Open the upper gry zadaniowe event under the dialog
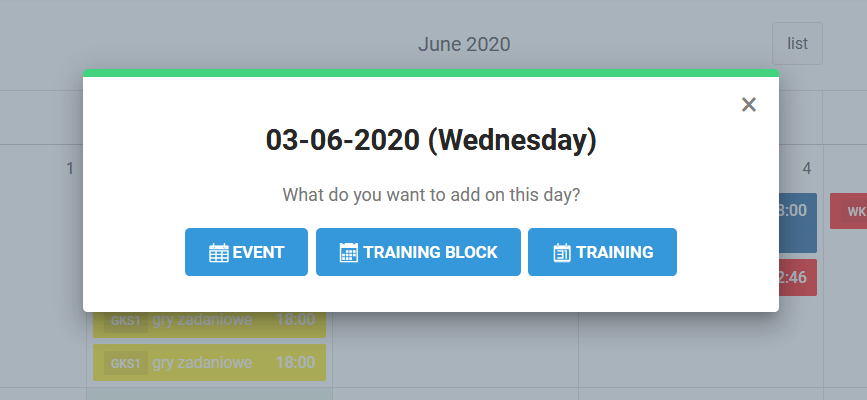Viewport: 867px width, 400px height. point(209,322)
